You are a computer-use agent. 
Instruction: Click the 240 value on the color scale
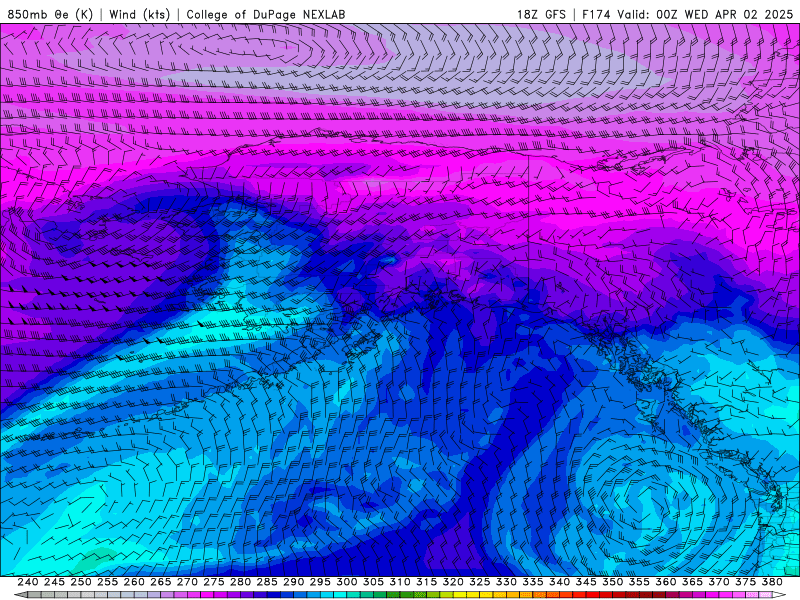pos(28,582)
